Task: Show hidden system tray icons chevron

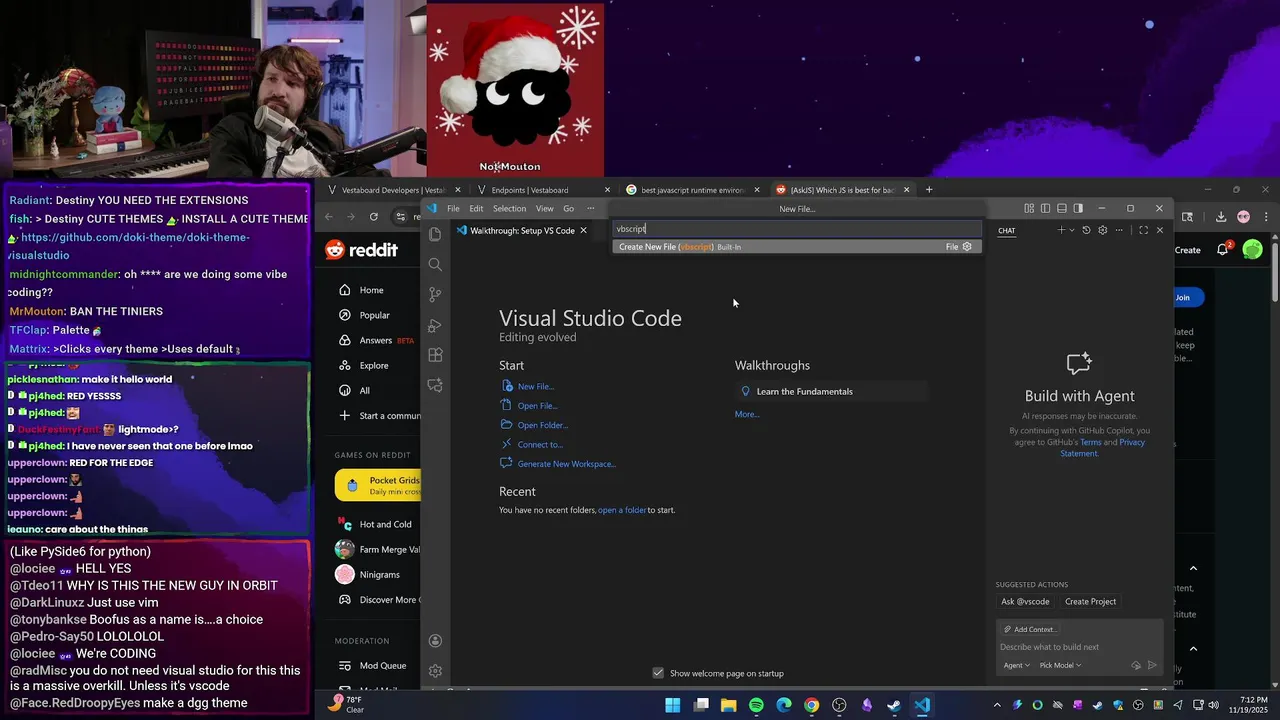Action: pyautogui.click(x=997, y=705)
